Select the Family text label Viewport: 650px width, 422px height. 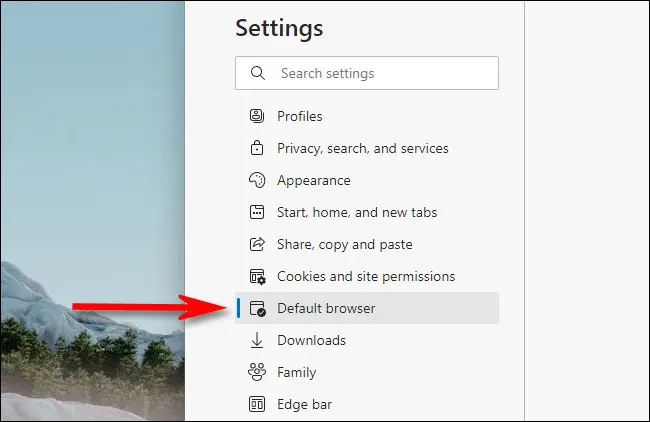(x=296, y=372)
